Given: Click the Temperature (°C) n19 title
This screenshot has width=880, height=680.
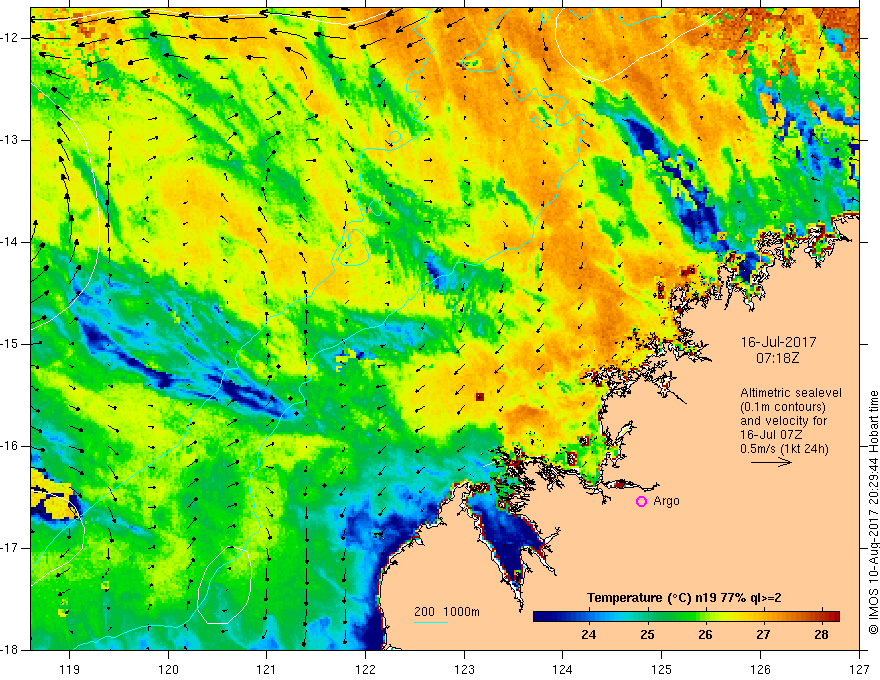Looking at the screenshot, I should tap(684, 598).
